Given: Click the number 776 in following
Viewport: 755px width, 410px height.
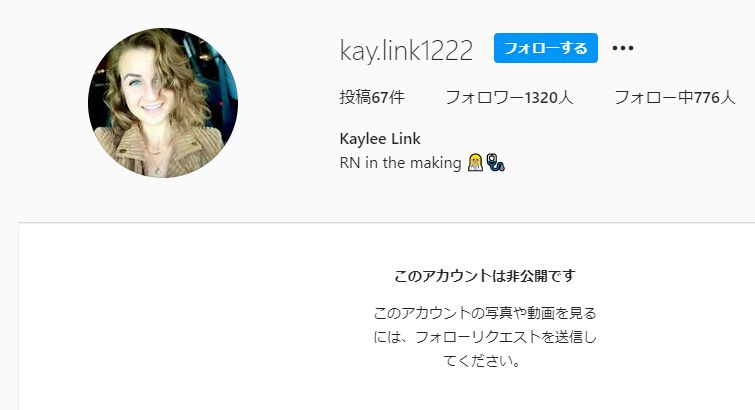Looking at the screenshot, I should (706, 98).
